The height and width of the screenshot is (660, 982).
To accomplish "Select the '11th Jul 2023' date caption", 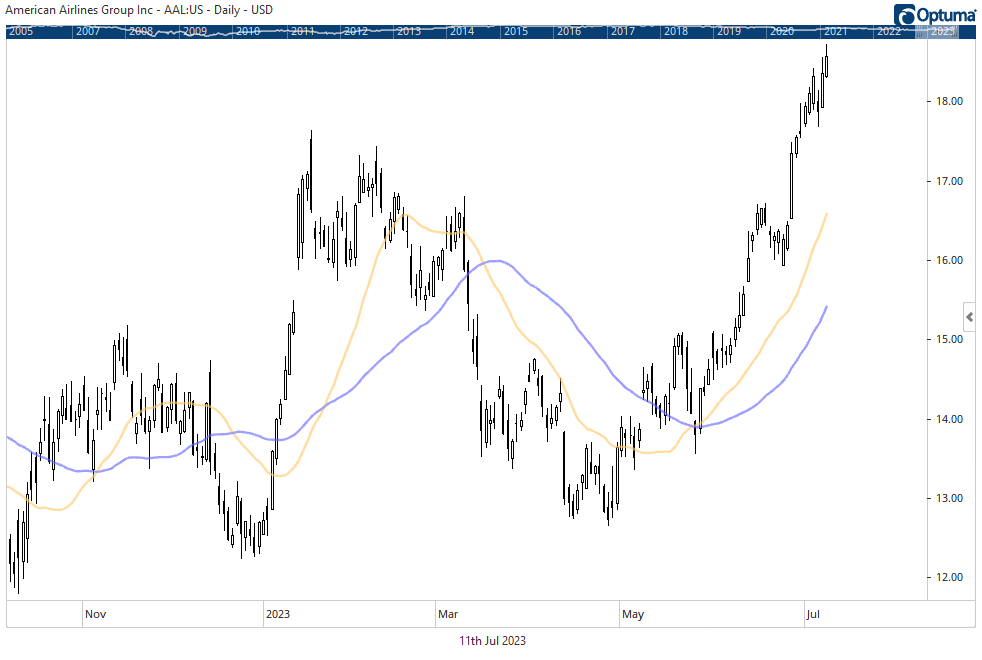I will tap(492, 641).
